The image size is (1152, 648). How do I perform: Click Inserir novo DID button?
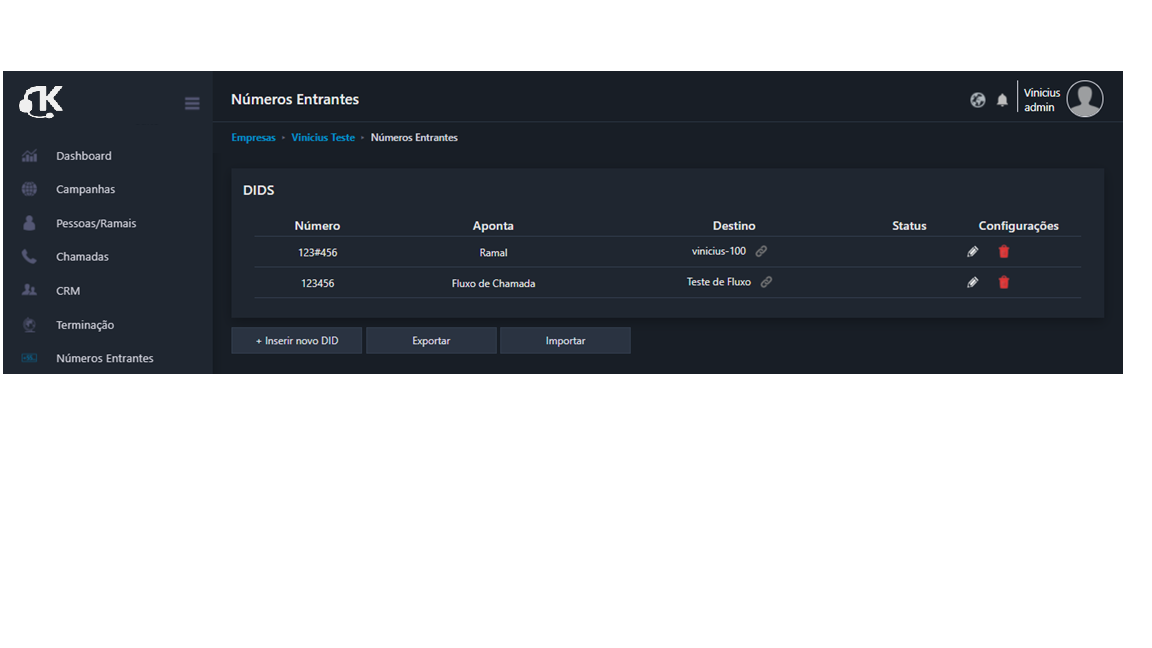click(x=297, y=341)
